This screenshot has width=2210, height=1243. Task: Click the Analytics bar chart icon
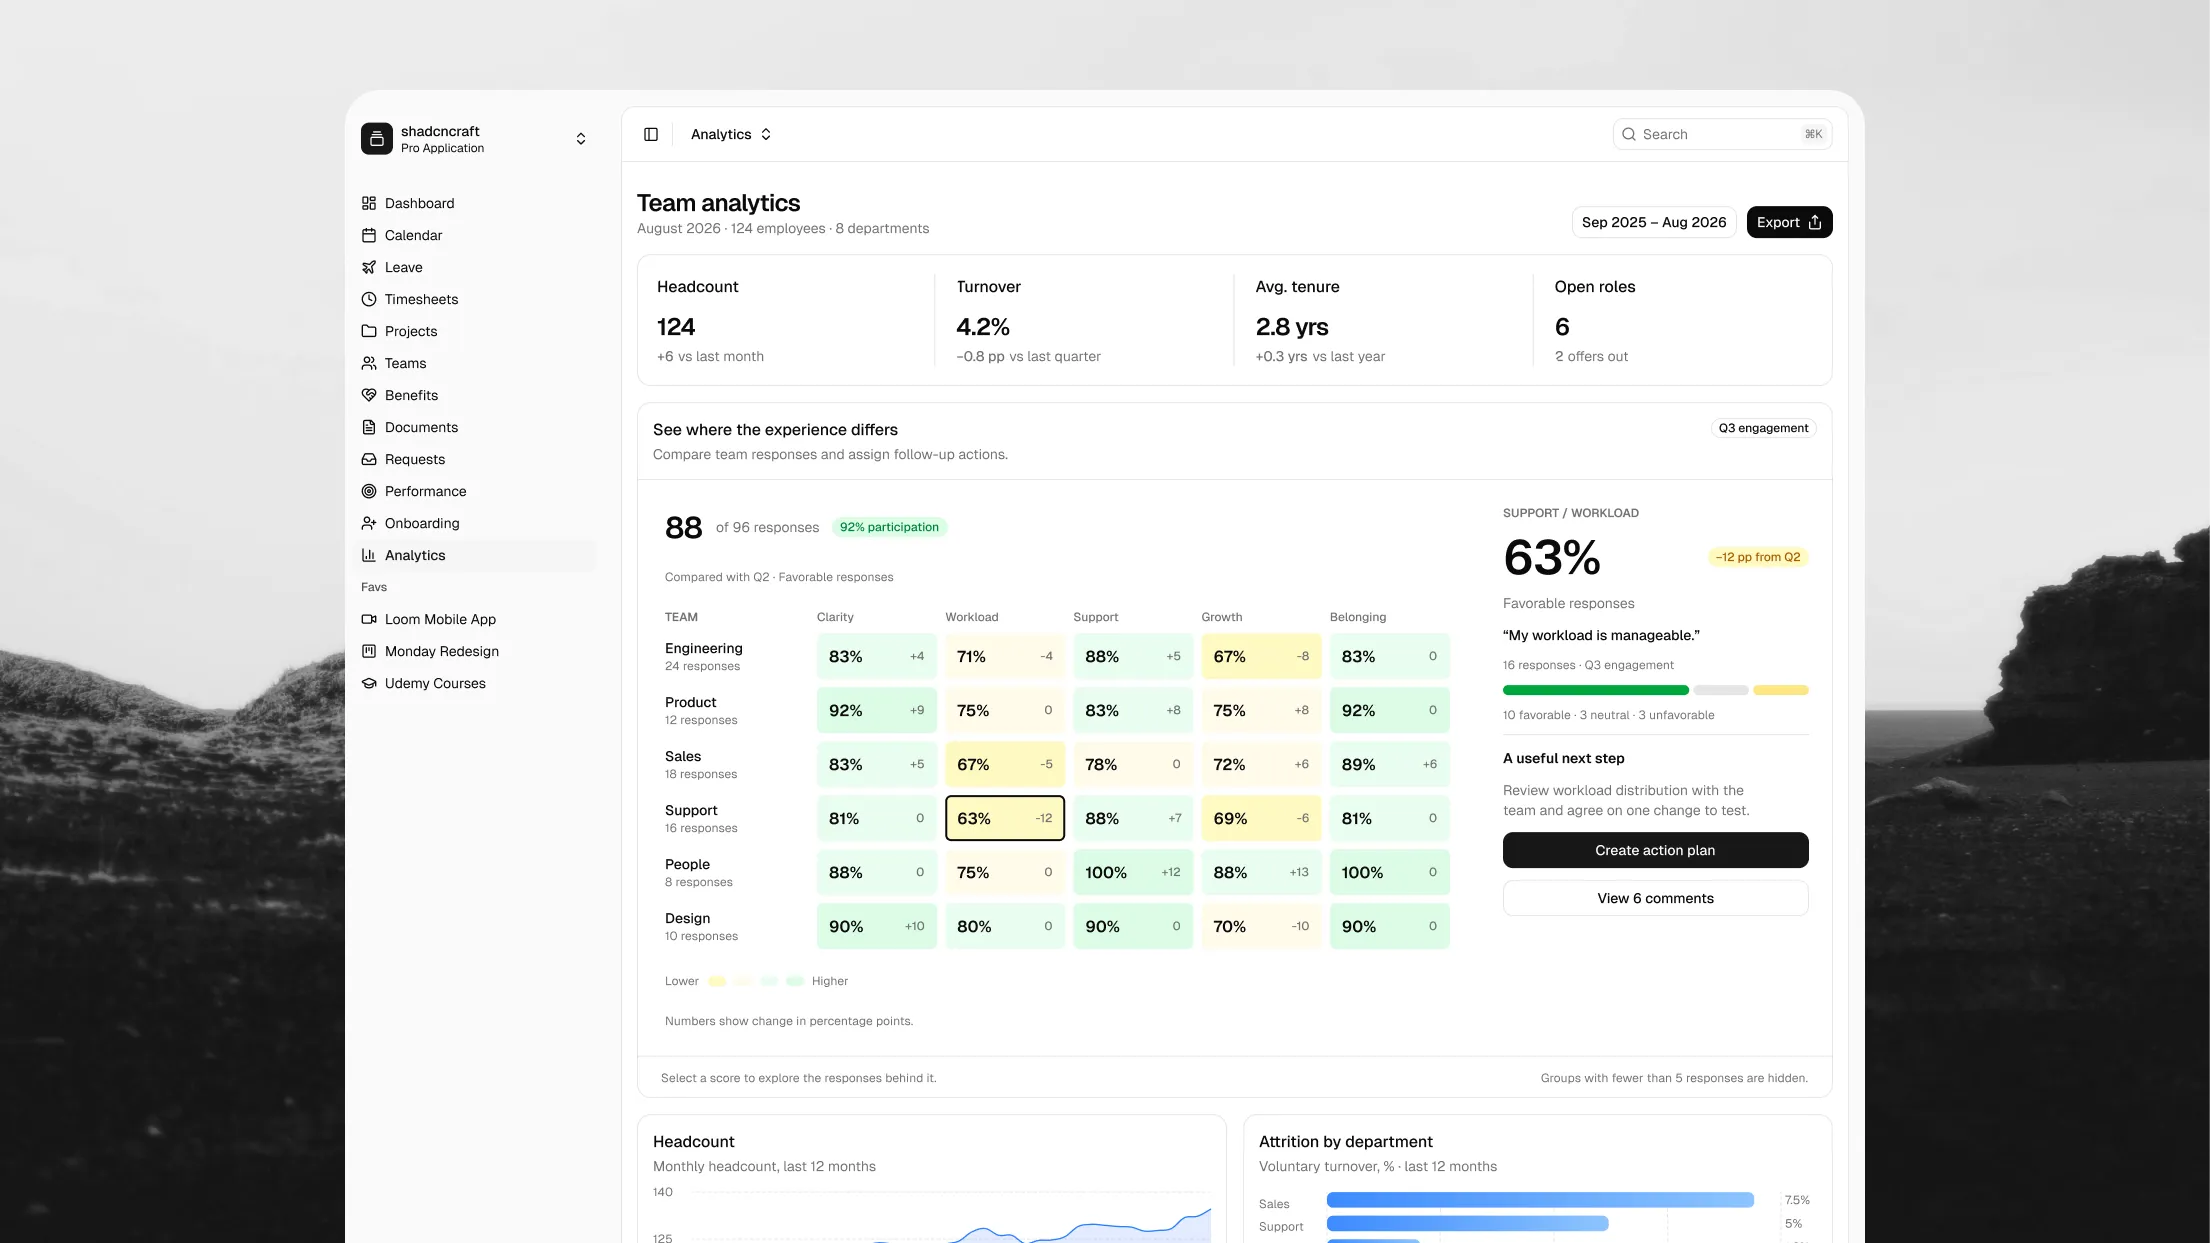point(369,555)
